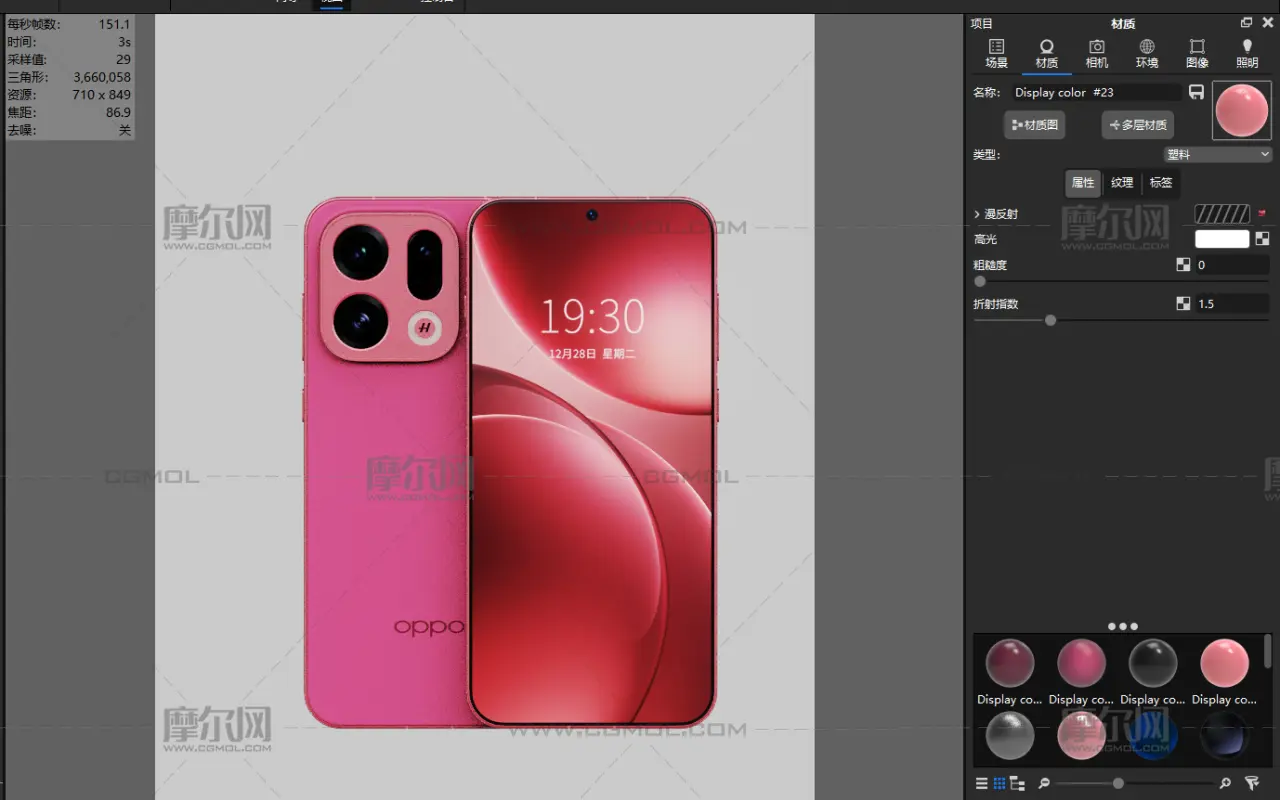1280x800 pixels.
Task: Open the Environment (环境) globe icon
Action: pyautogui.click(x=1147, y=53)
